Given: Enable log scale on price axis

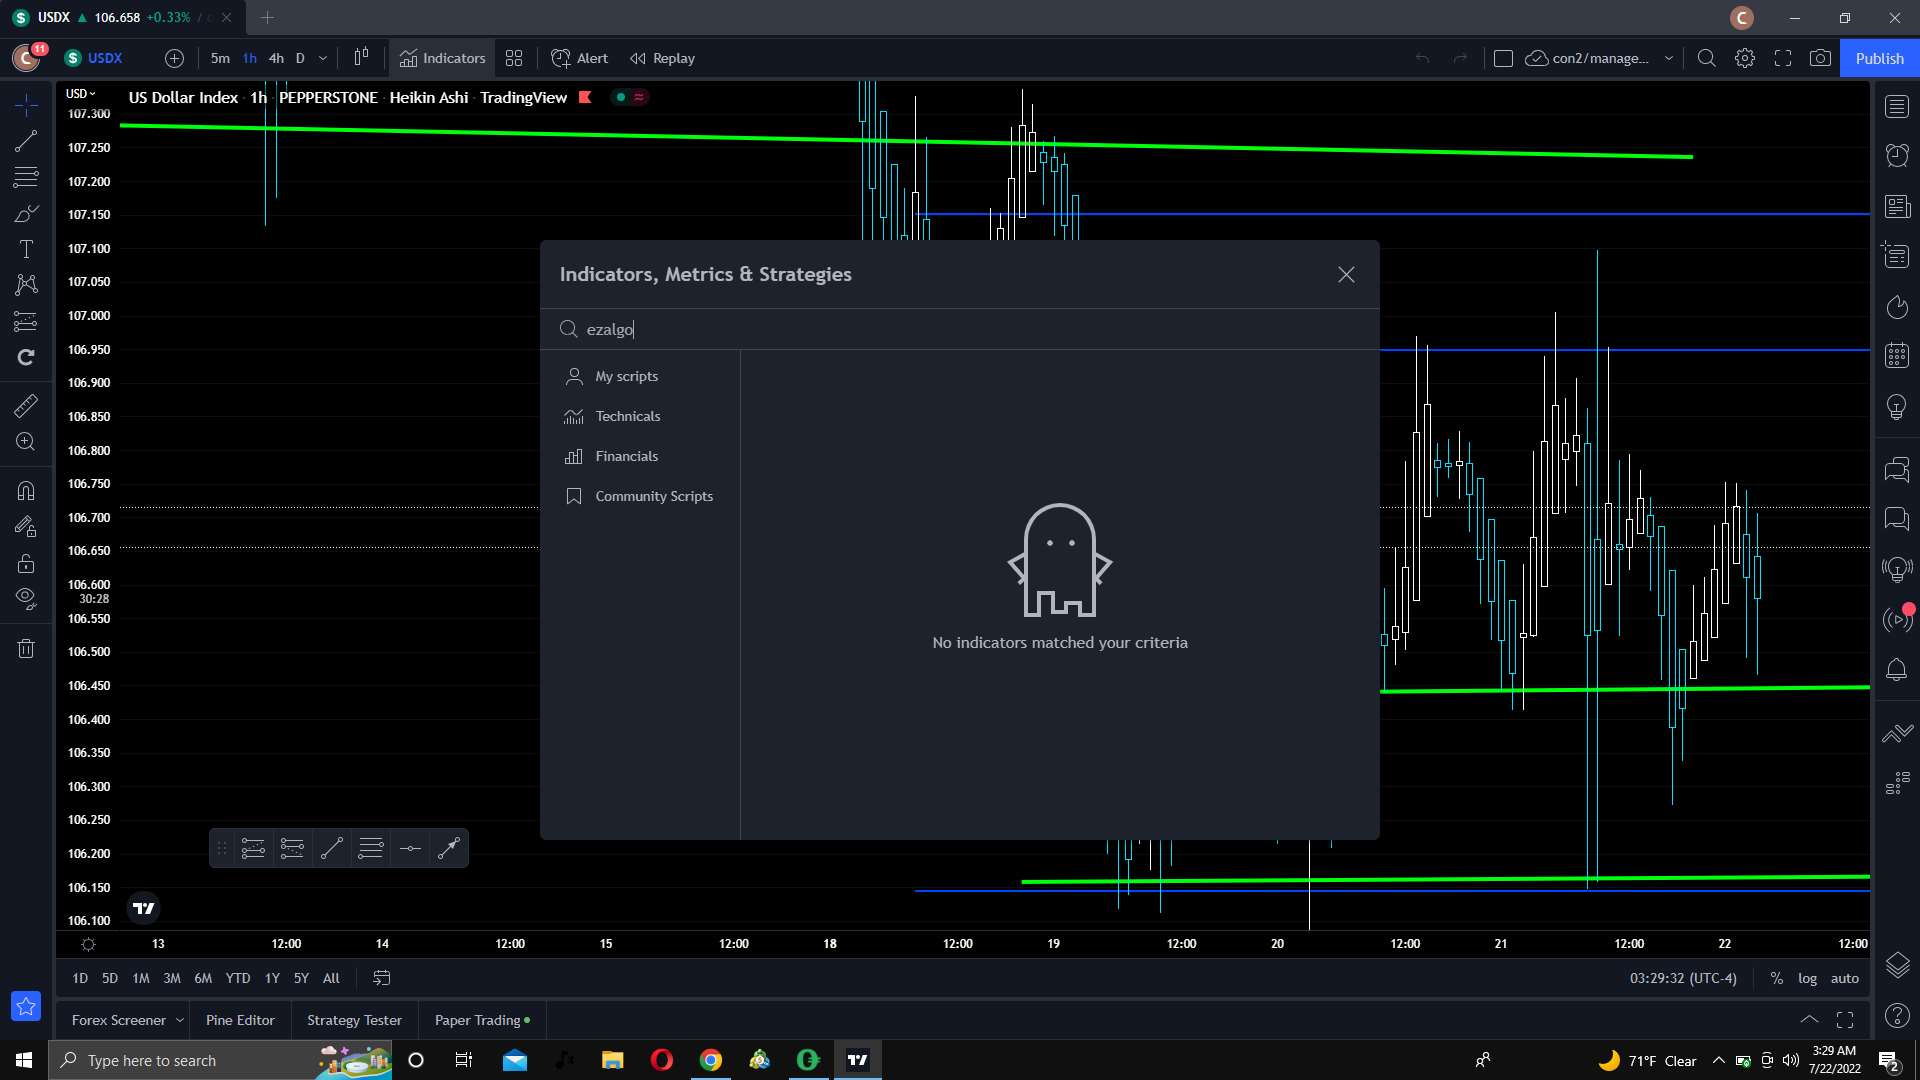Looking at the screenshot, I should pyautogui.click(x=1807, y=978).
